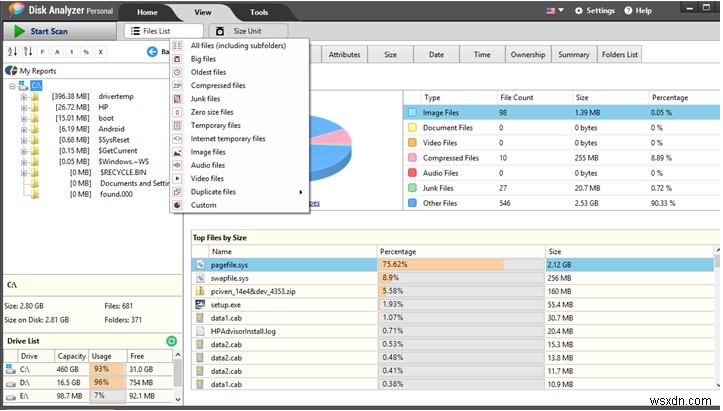This screenshot has height=411, width=723.
Task: Click the '%' toolbar button
Action: 86,52
